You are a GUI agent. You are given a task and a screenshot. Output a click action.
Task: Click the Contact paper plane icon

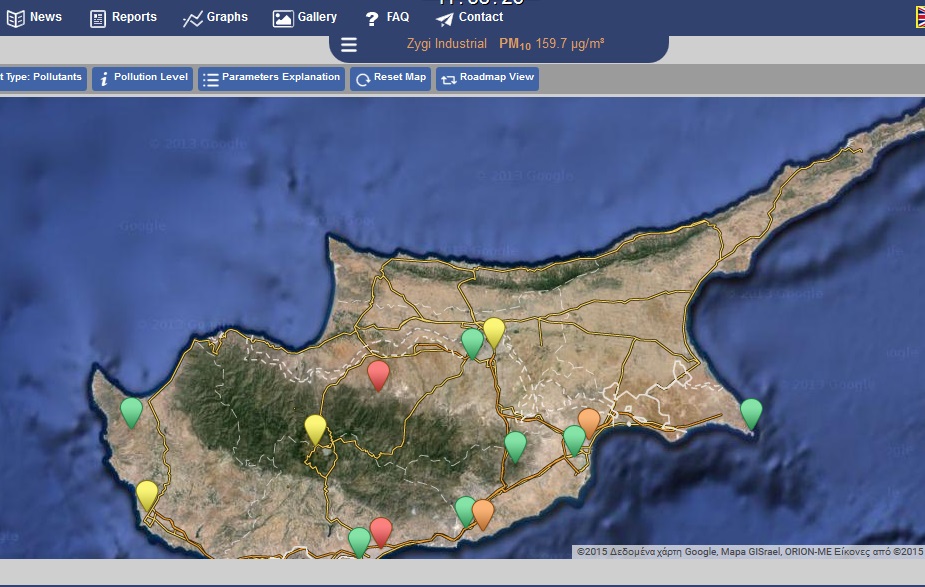444,19
